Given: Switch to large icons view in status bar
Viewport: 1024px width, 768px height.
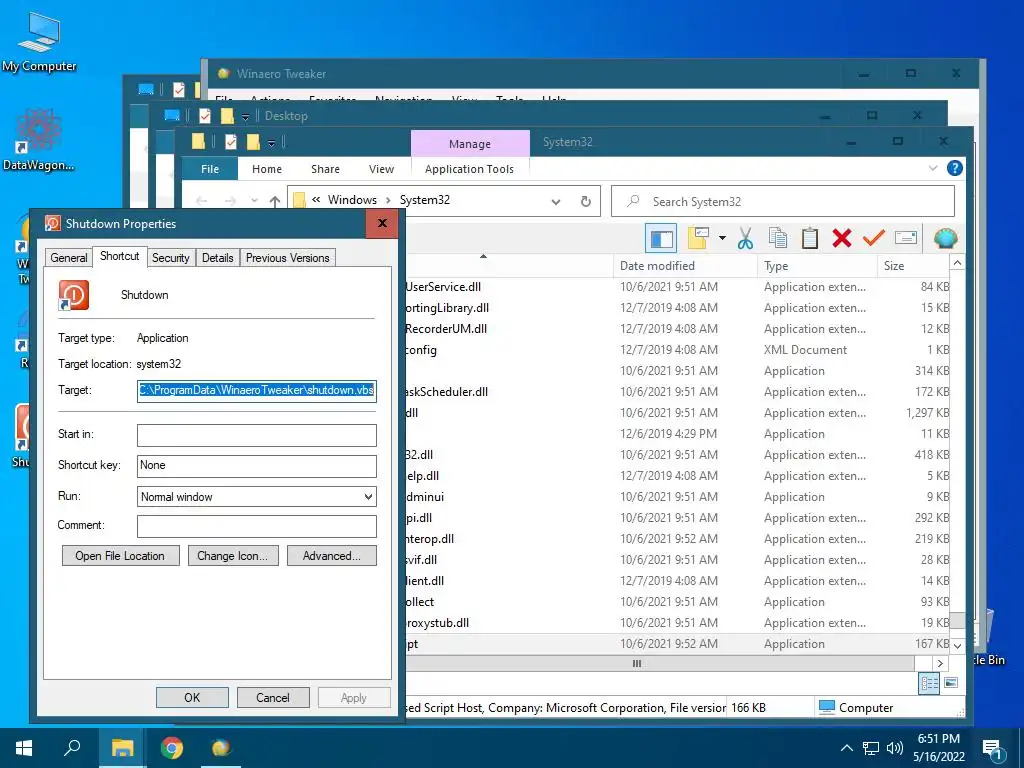Looking at the screenshot, I should [951, 683].
